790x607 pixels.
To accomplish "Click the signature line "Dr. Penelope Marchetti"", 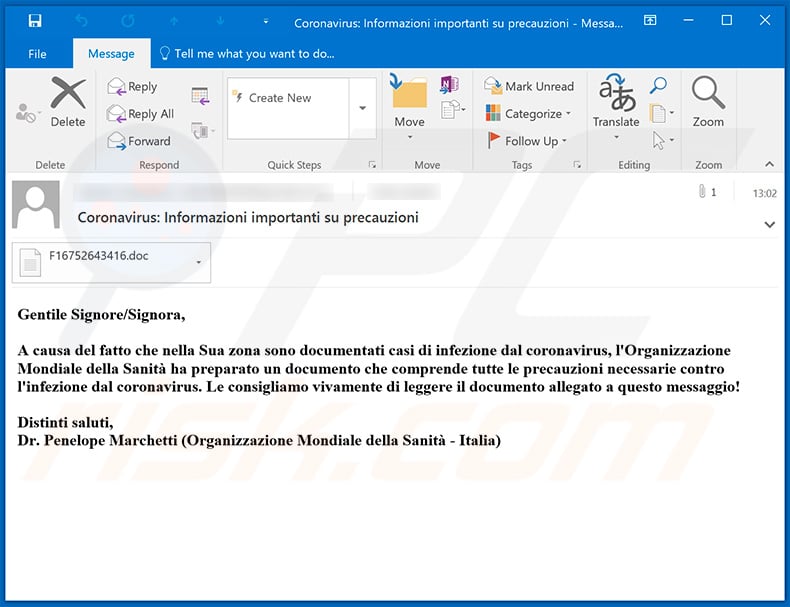I will point(97,441).
